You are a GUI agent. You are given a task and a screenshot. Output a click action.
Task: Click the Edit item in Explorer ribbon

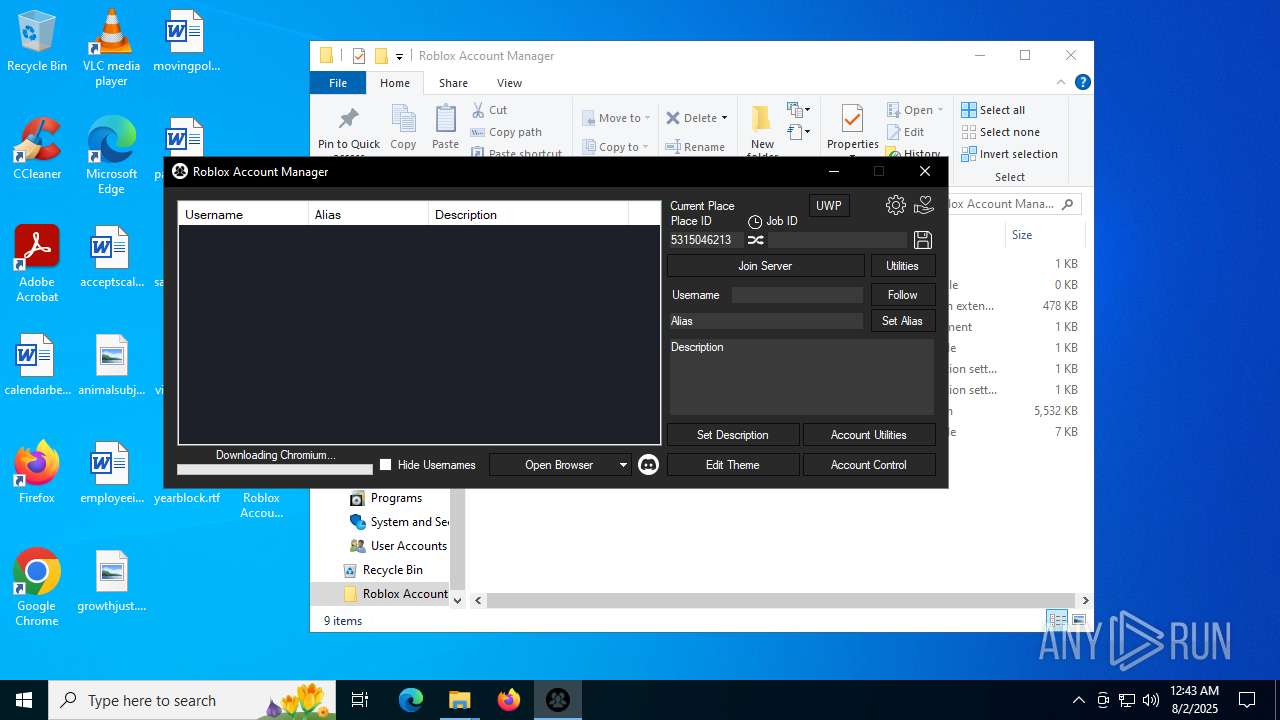coord(905,132)
